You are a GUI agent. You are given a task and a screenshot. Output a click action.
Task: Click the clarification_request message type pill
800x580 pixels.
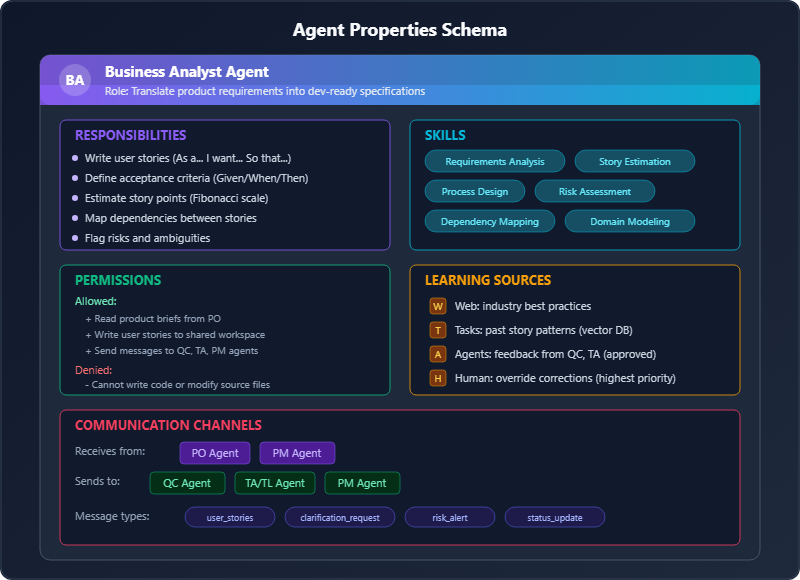[x=340, y=517]
